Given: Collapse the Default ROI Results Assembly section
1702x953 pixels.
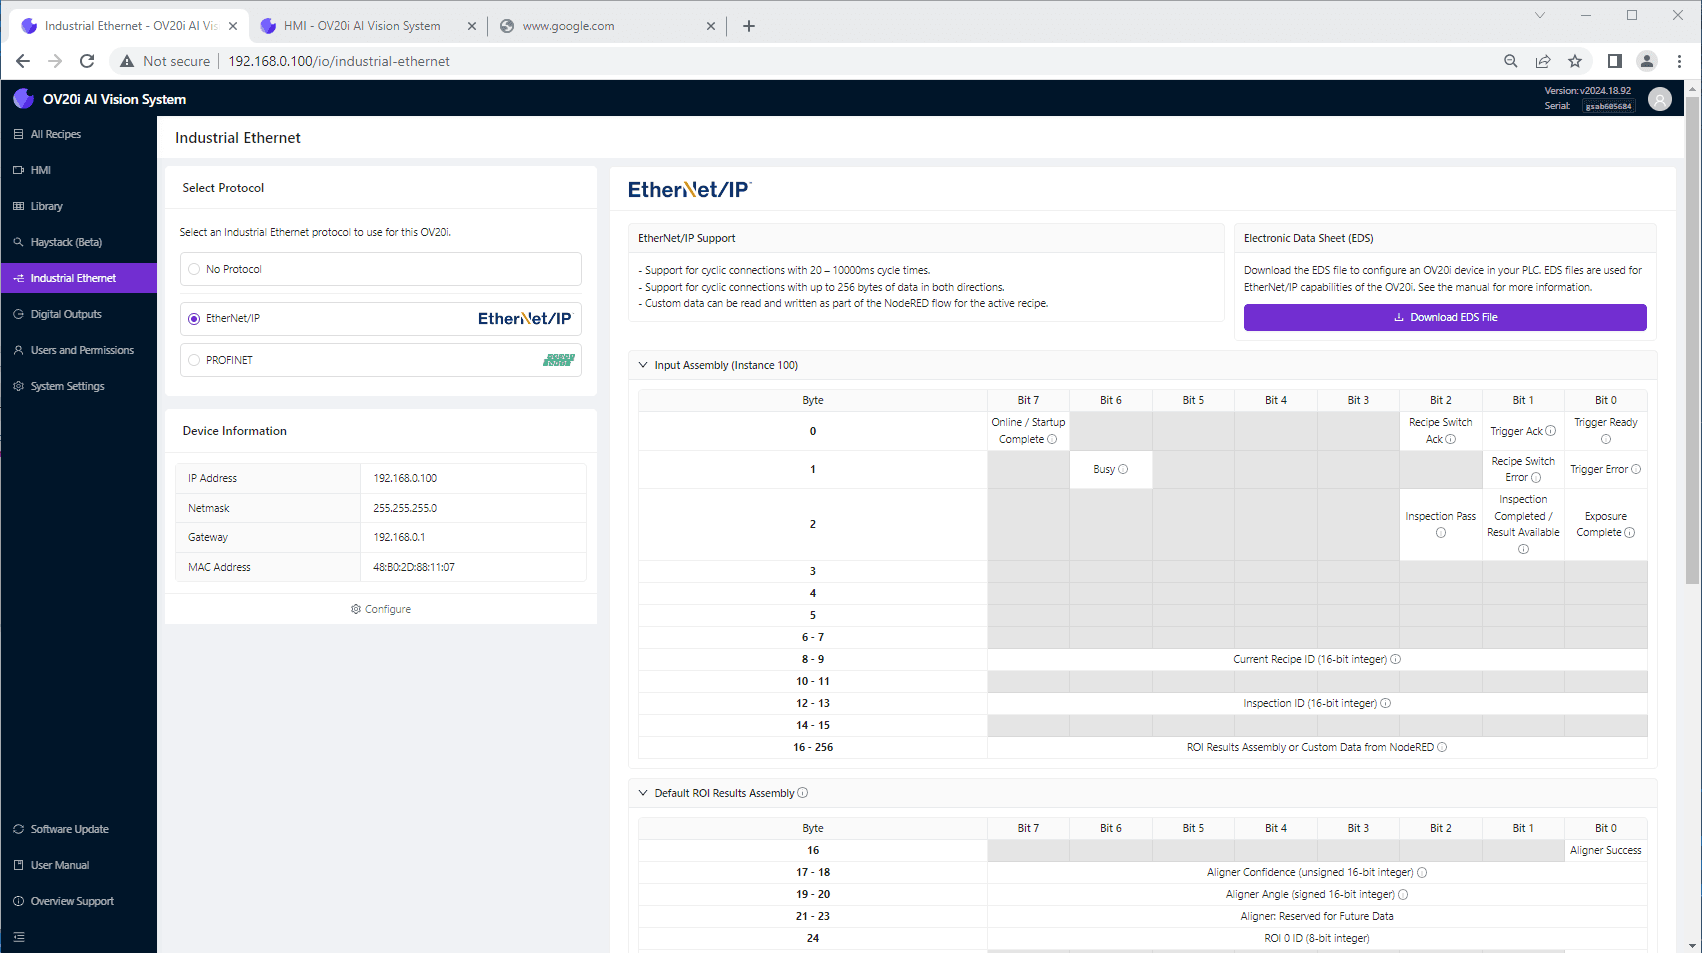Looking at the screenshot, I should 643,793.
